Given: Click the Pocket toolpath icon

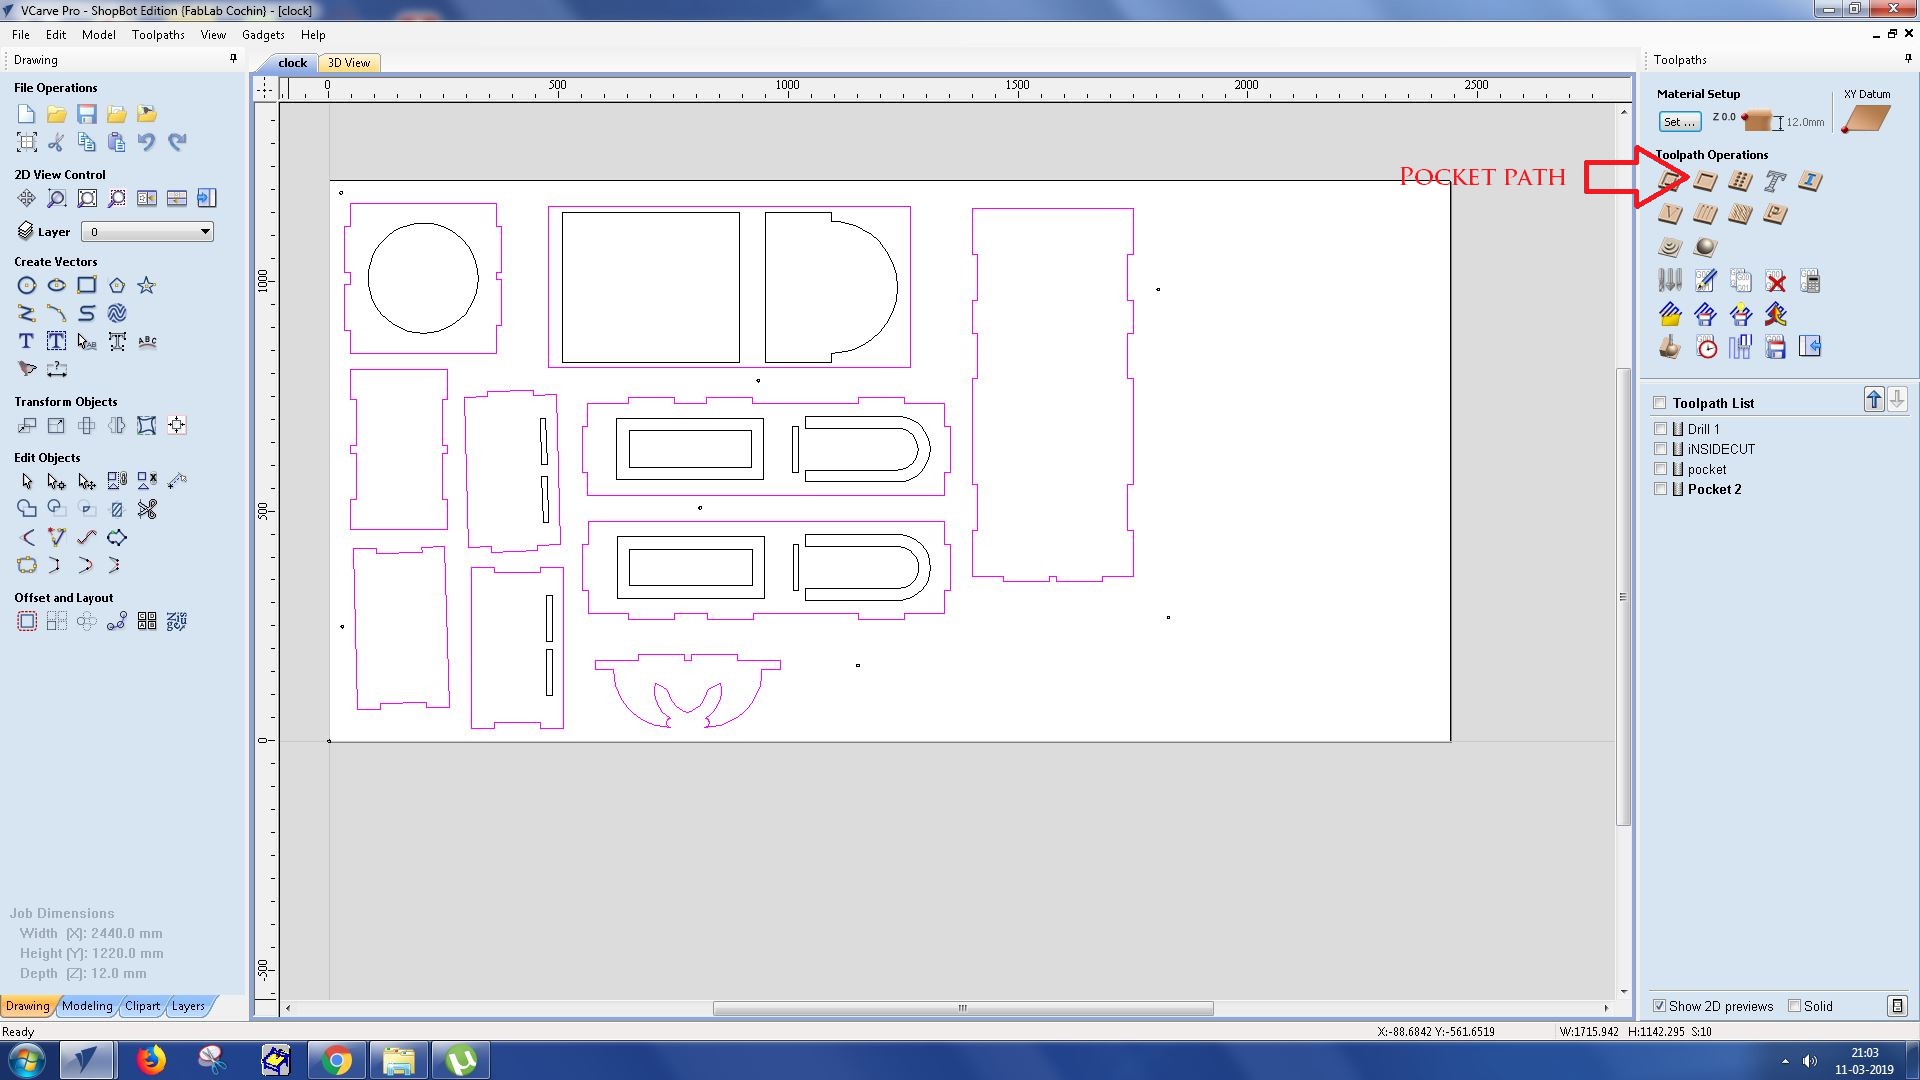Looking at the screenshot, I should [1705, 181].
